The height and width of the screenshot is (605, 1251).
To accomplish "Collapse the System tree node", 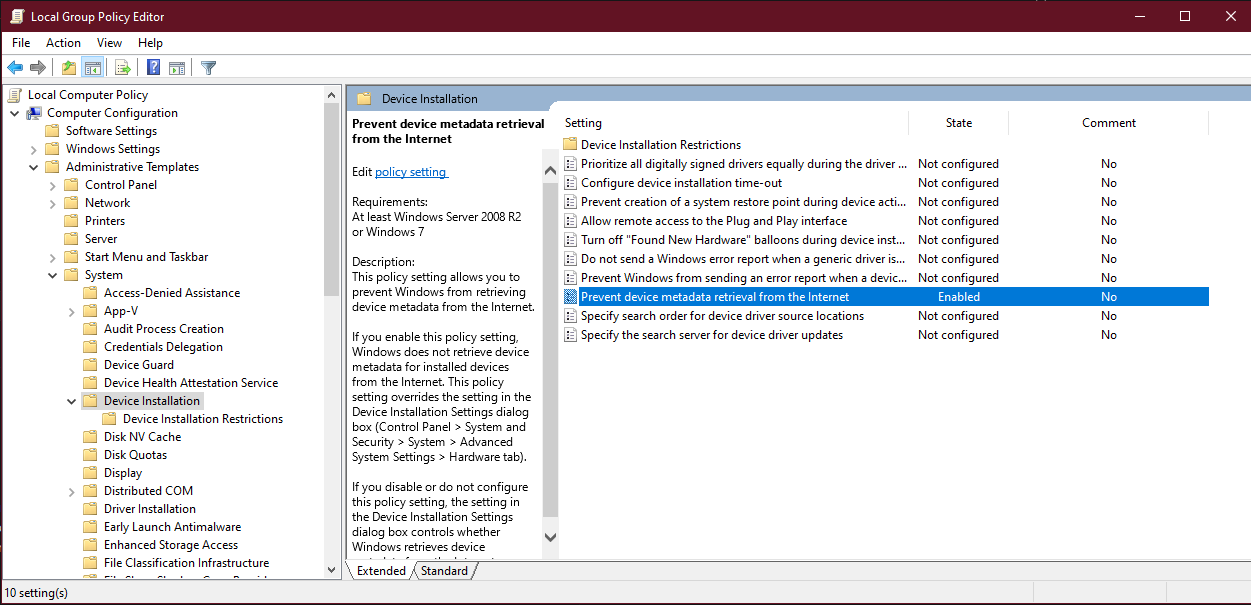I will point(52,275).
